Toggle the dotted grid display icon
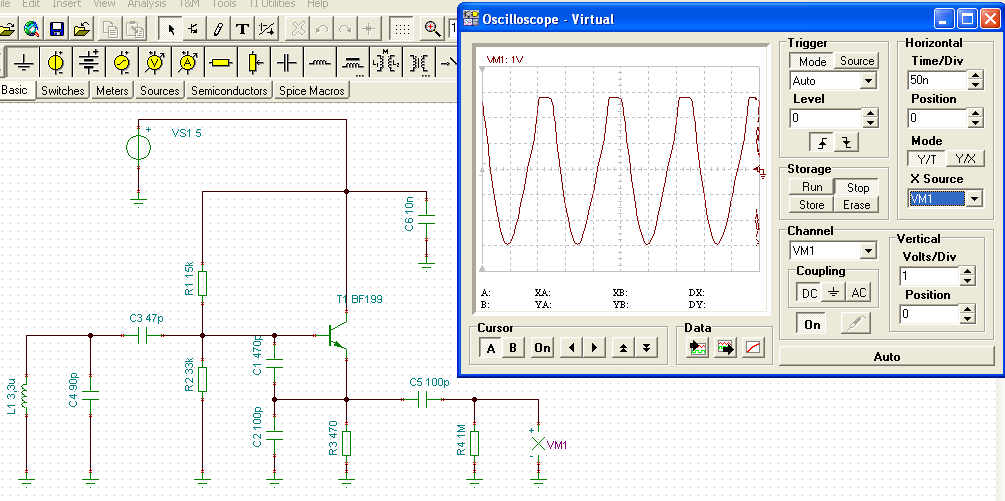Screen dimensions: 1005x501 [402, 29]
